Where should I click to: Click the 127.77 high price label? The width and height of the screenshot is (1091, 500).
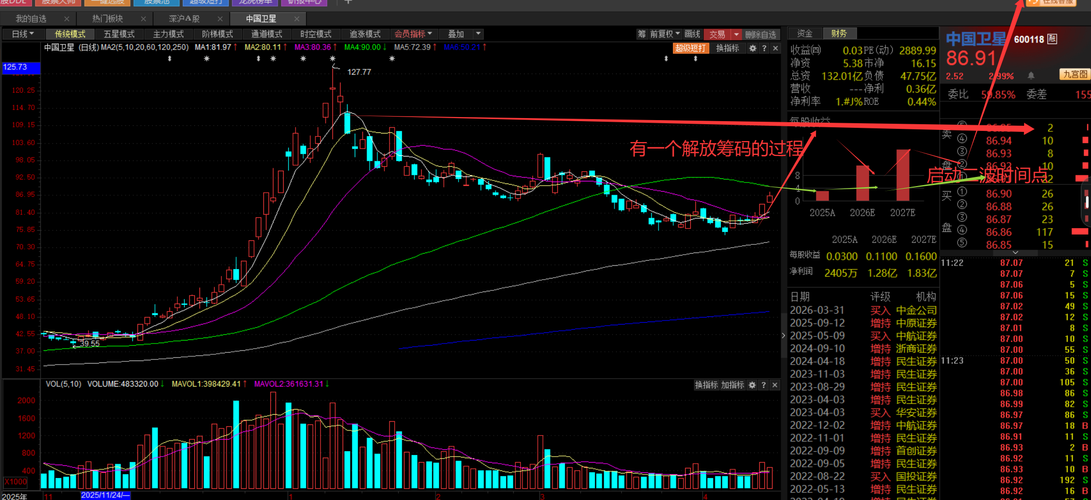(359, 72)
